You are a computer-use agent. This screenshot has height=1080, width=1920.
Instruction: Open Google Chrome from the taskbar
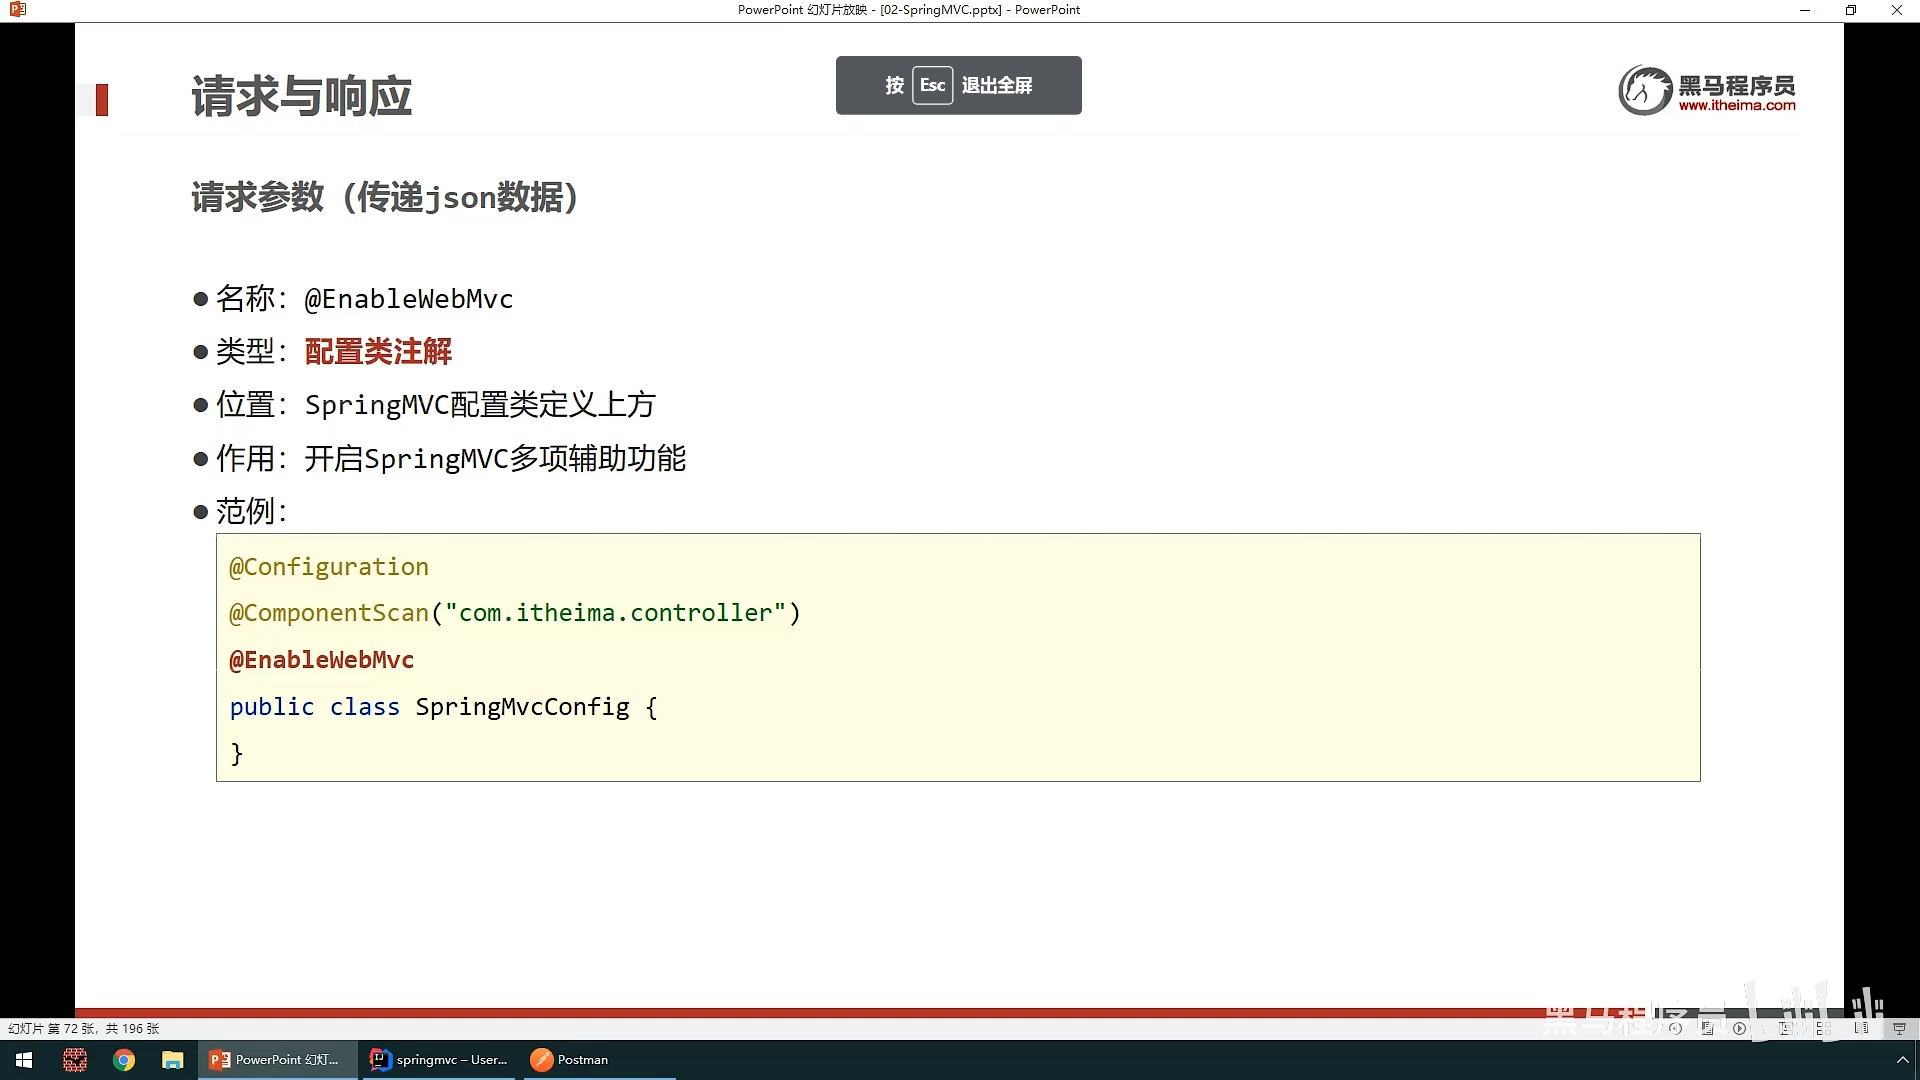[124, 1060]
